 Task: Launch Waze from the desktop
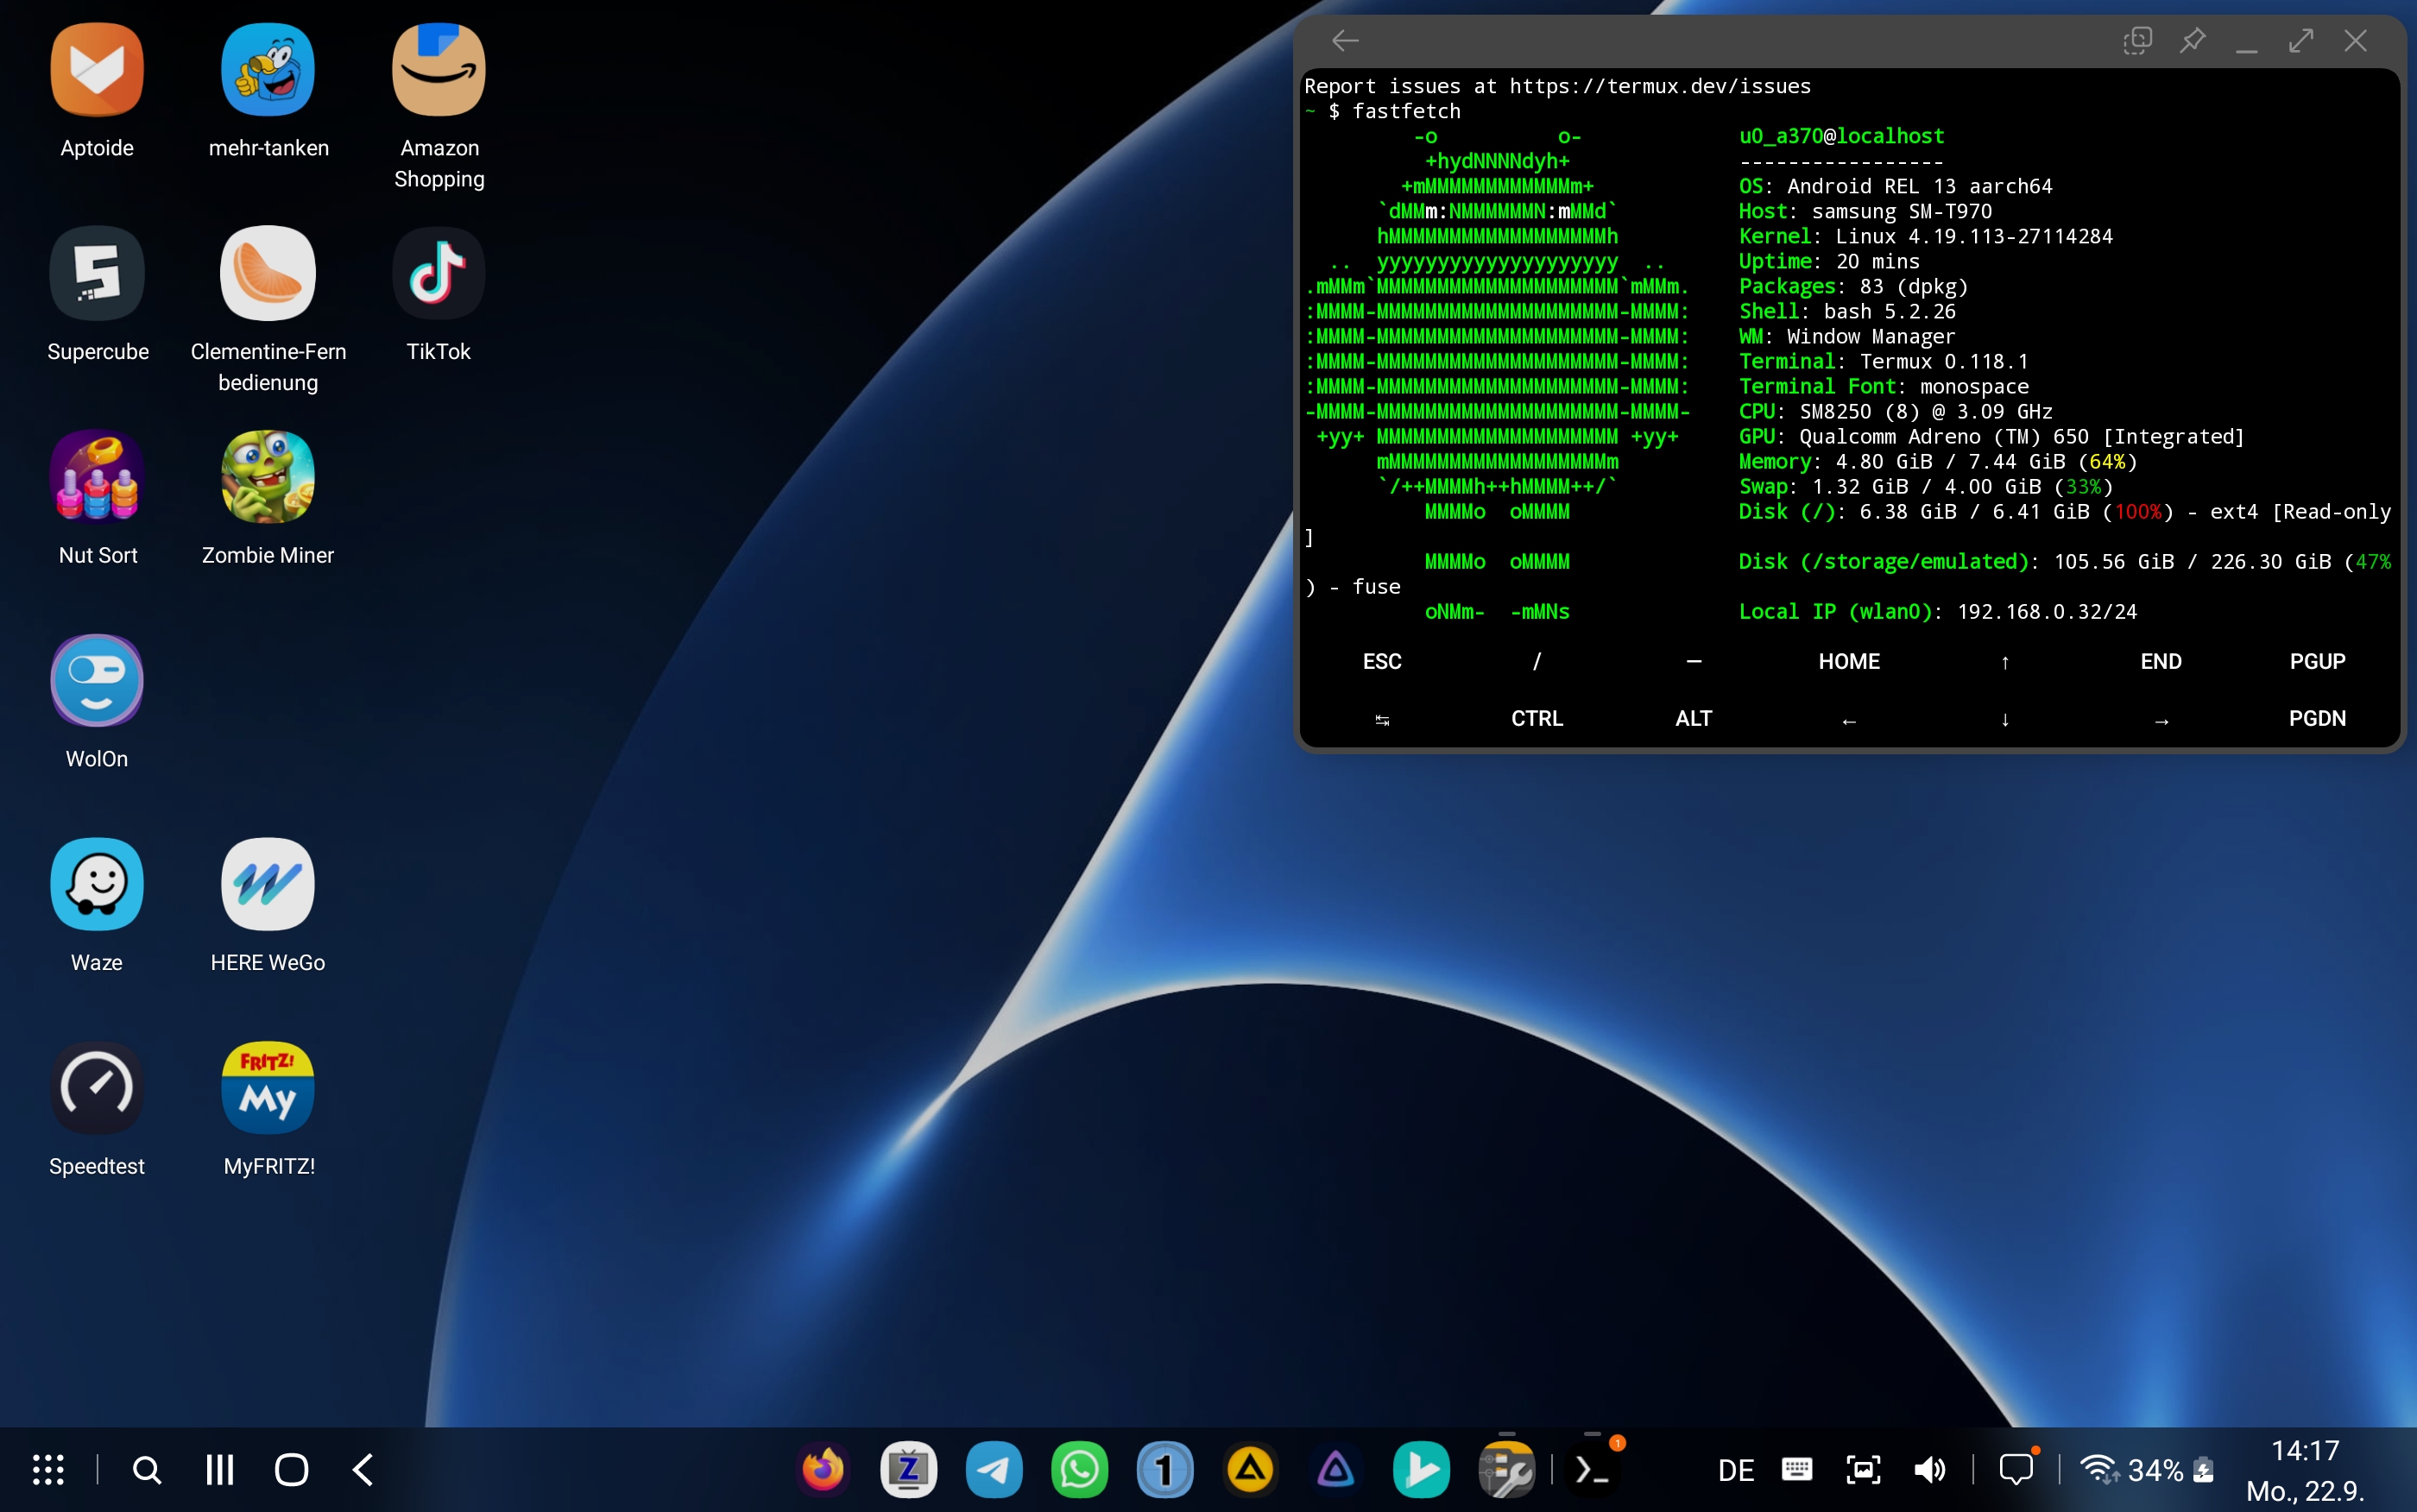96,884
